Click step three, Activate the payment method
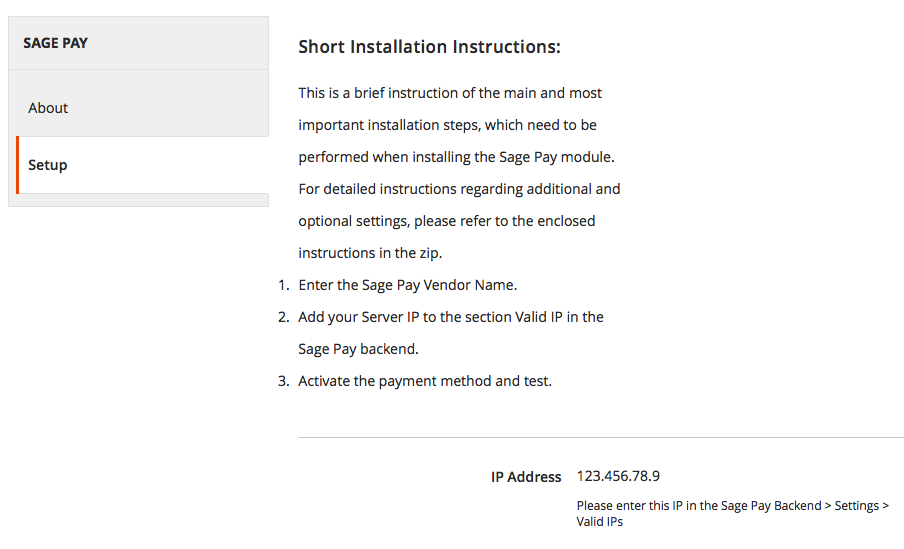The image size is (904, 549). click(x=425, y=381)
